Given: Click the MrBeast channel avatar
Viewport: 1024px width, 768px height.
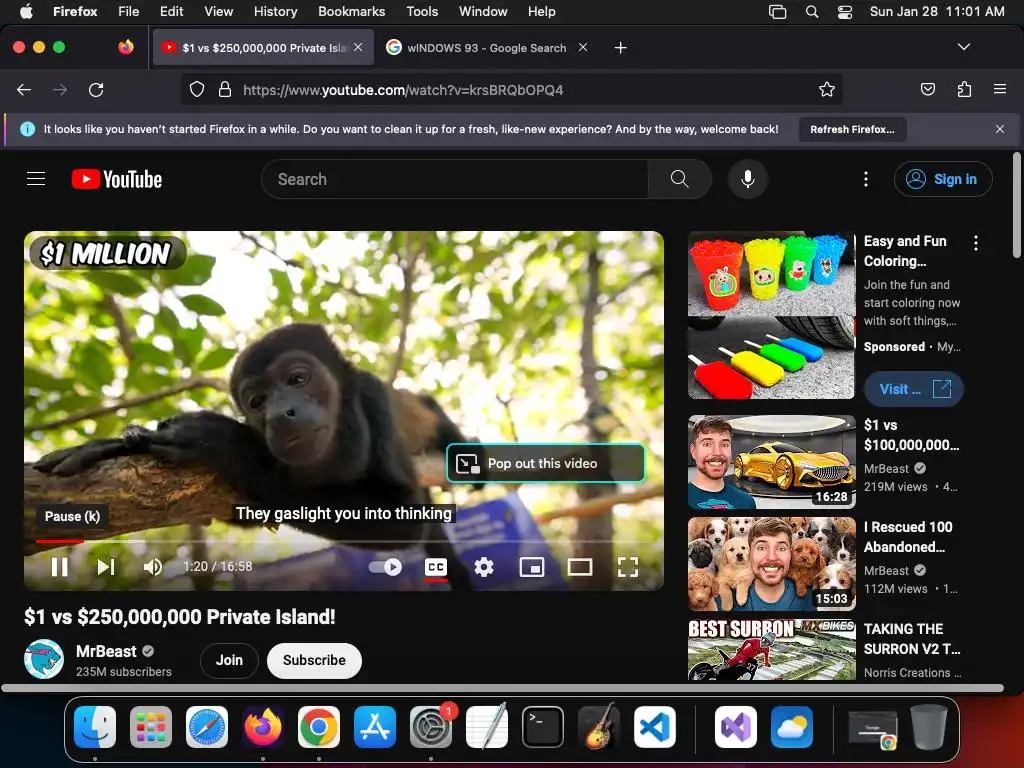Looking at the screenshot, I should point(44,660).
